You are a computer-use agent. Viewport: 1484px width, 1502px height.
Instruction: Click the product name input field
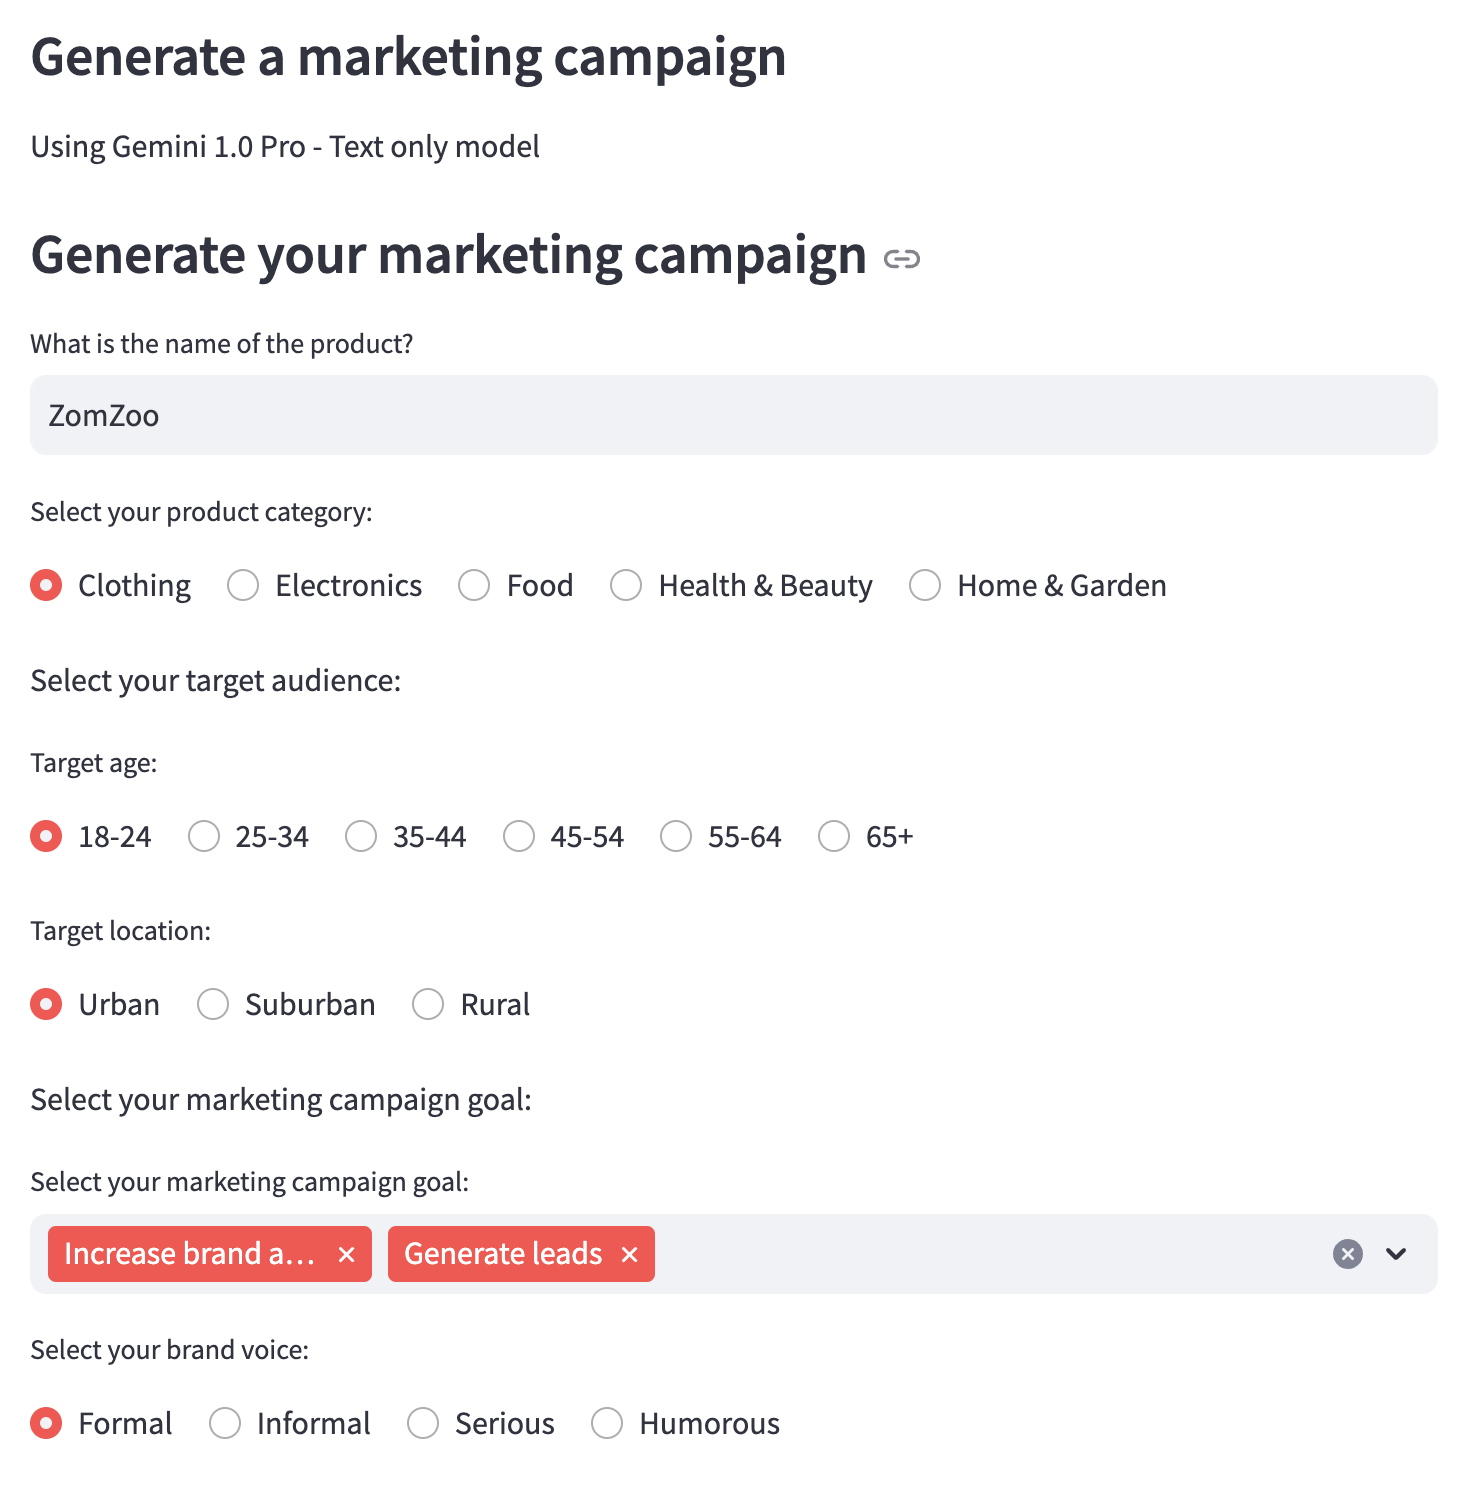pyautogui.click(x=733, y=415)
